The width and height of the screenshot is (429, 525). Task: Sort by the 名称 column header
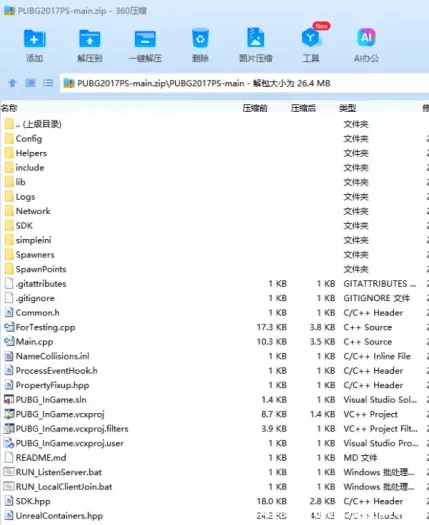[x=9, y=108]
